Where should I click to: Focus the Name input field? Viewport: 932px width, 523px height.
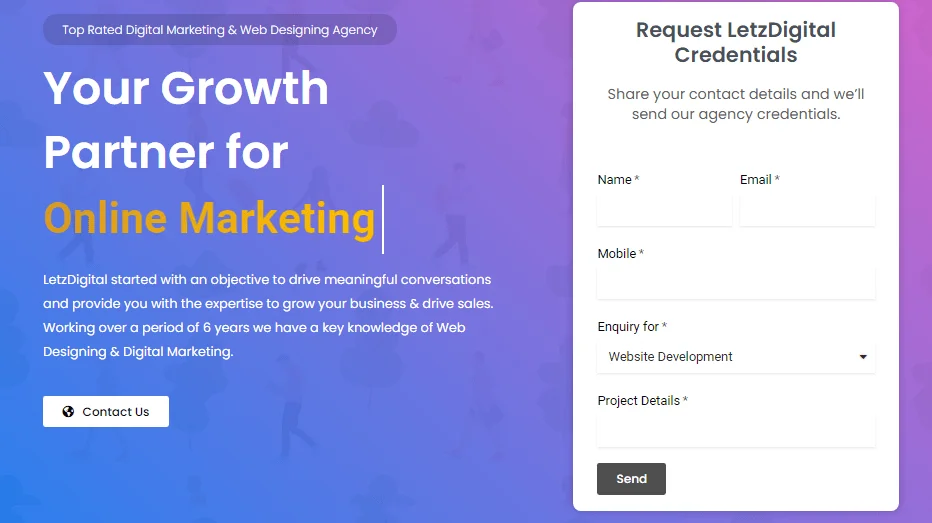(x=664, y=211)
